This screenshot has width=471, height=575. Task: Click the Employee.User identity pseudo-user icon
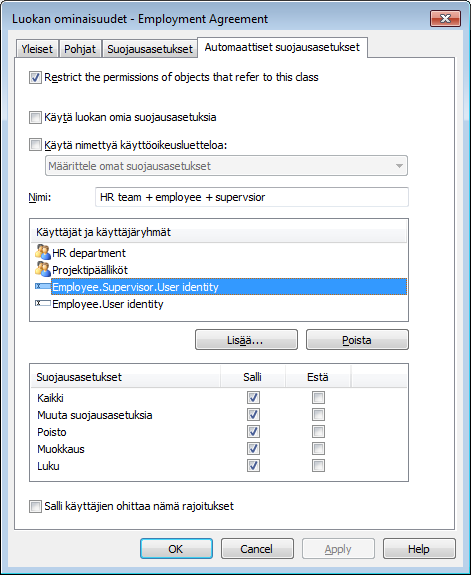(43, 303)
